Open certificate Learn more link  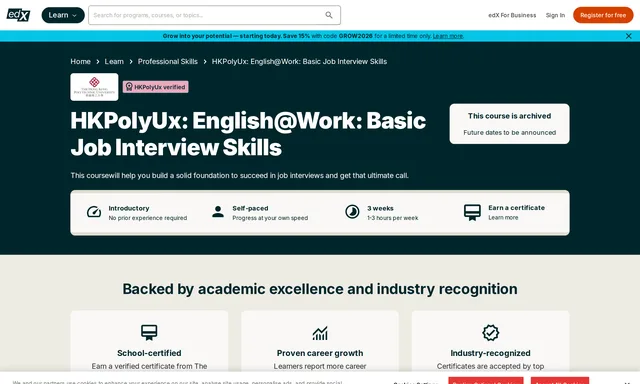(503, 218)
